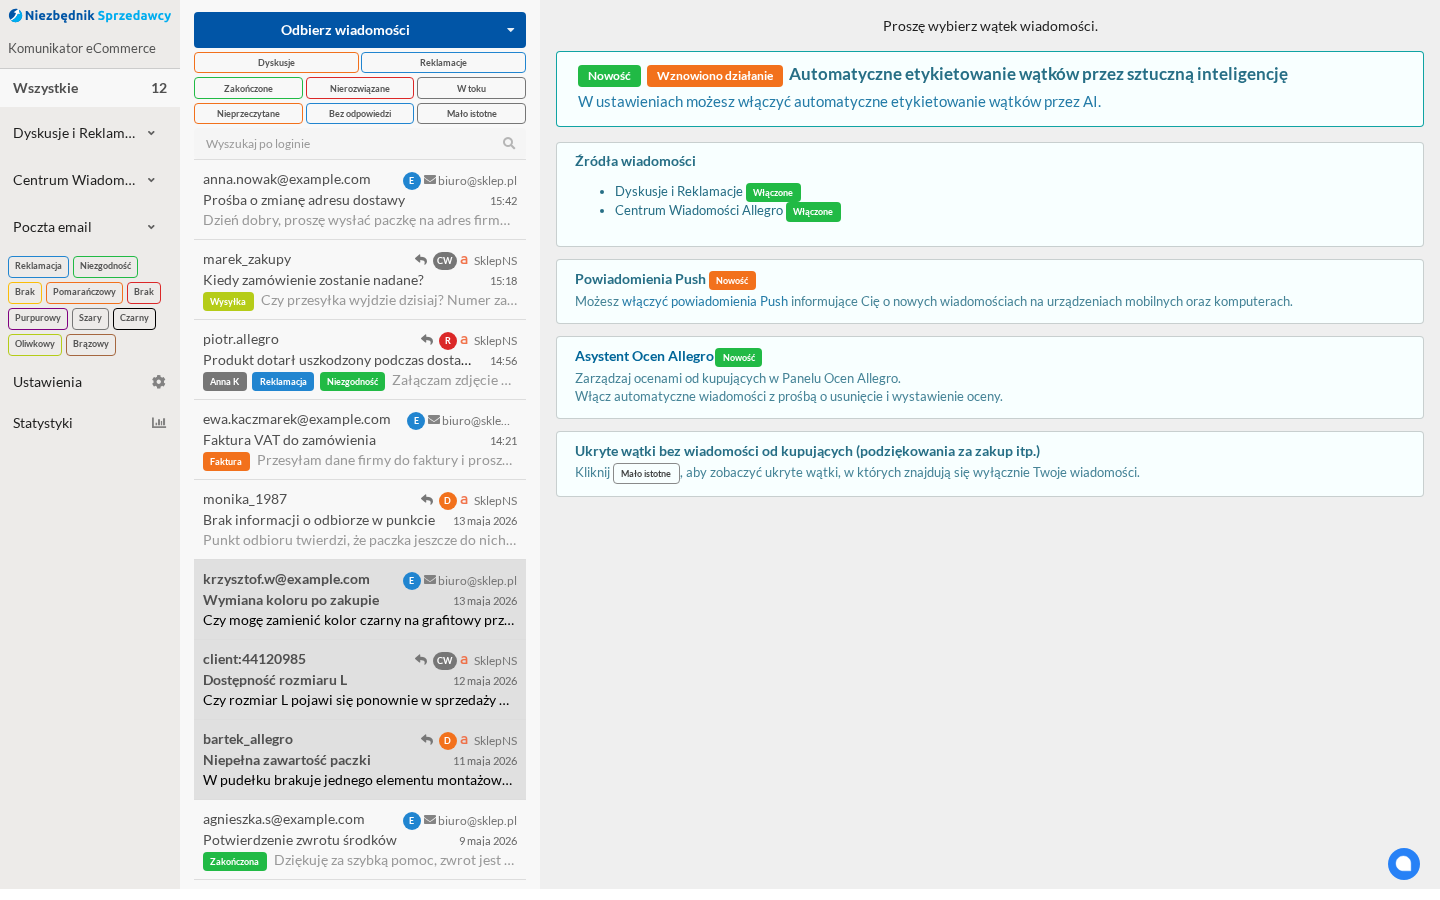Click envelope icon next to biuro@sklep.pl for anna.nowak

pyautogui.click(x=430, y=180)
